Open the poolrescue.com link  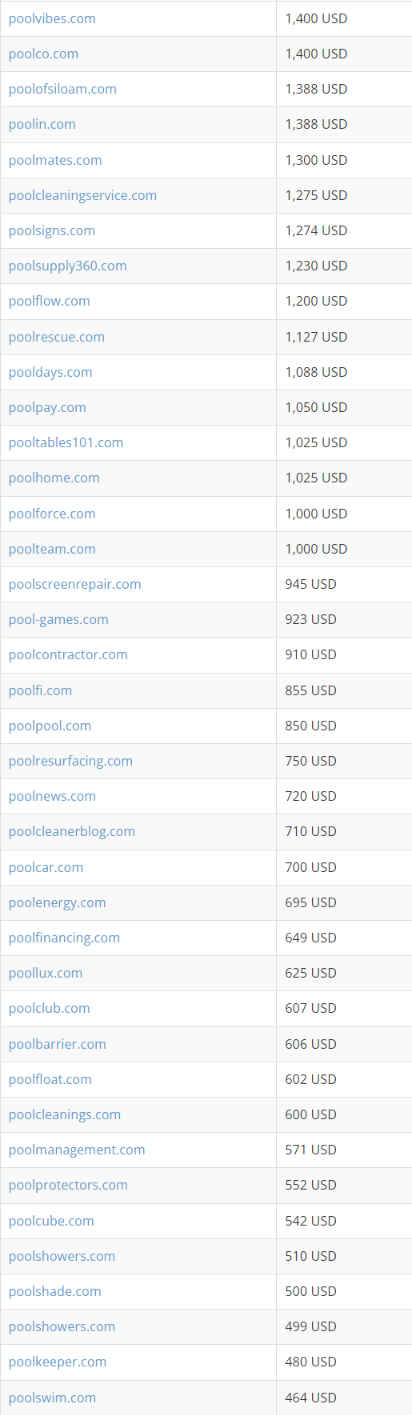(x=56, y=337)
